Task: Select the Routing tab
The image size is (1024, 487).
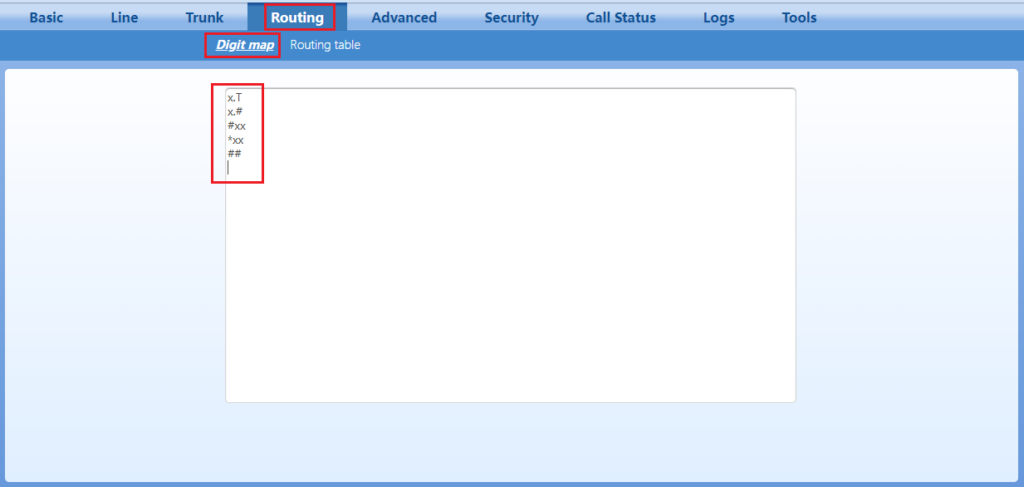Action: pos(297,17)
